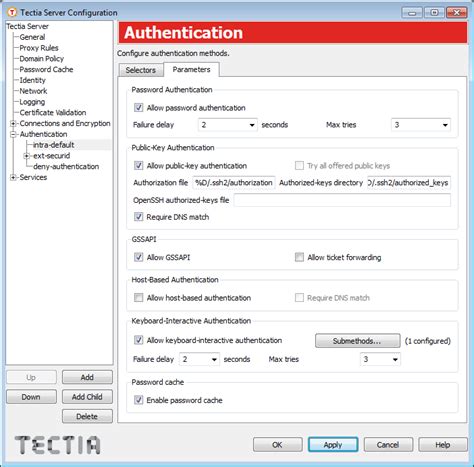474x467 pixels.
Task: Select deny-authentication tree item
Action: [66, 167]
